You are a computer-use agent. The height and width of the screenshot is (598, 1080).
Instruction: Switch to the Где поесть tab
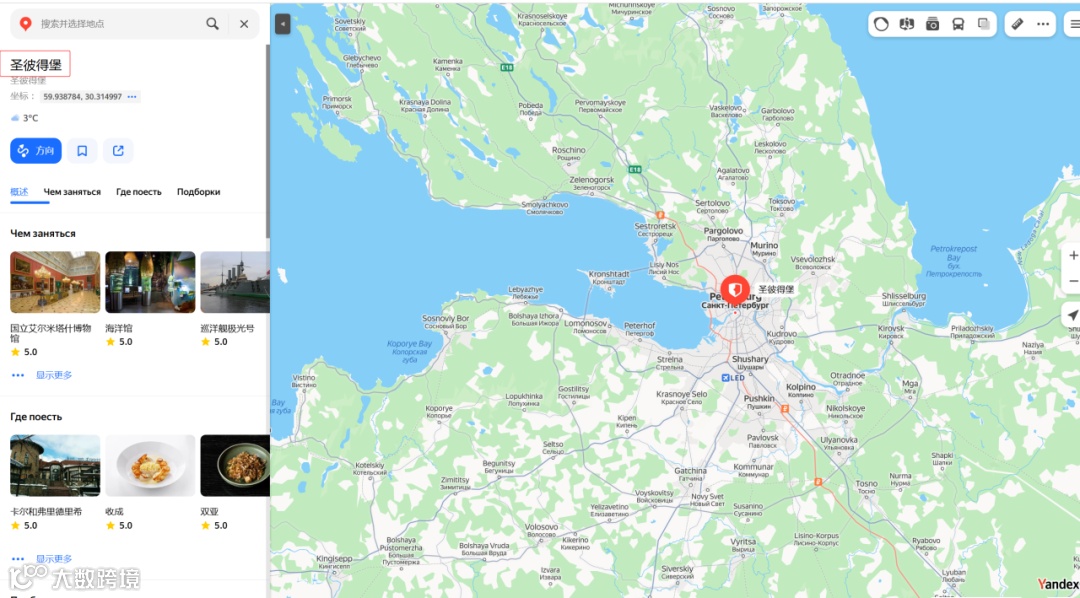click(138, 192)
